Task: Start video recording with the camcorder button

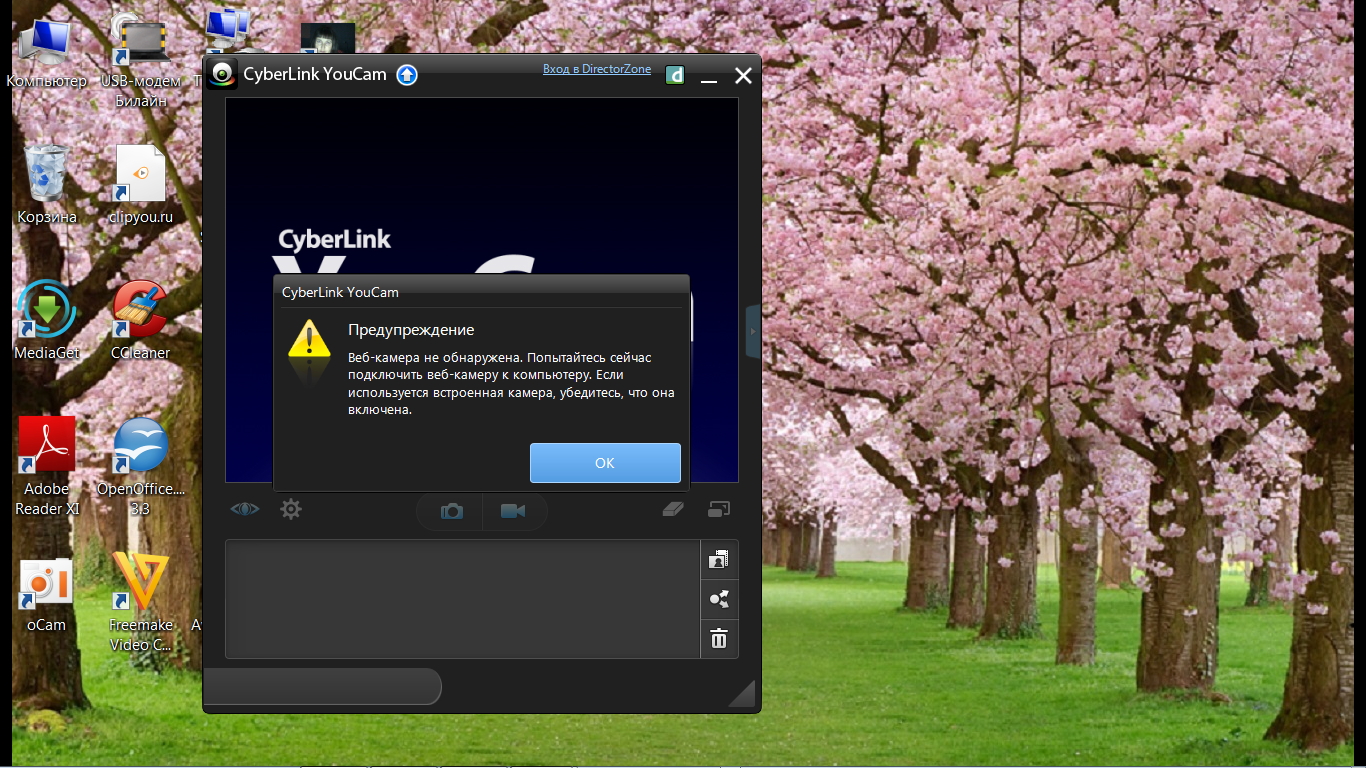Action: pyautogui.click(x=514, y=511)
